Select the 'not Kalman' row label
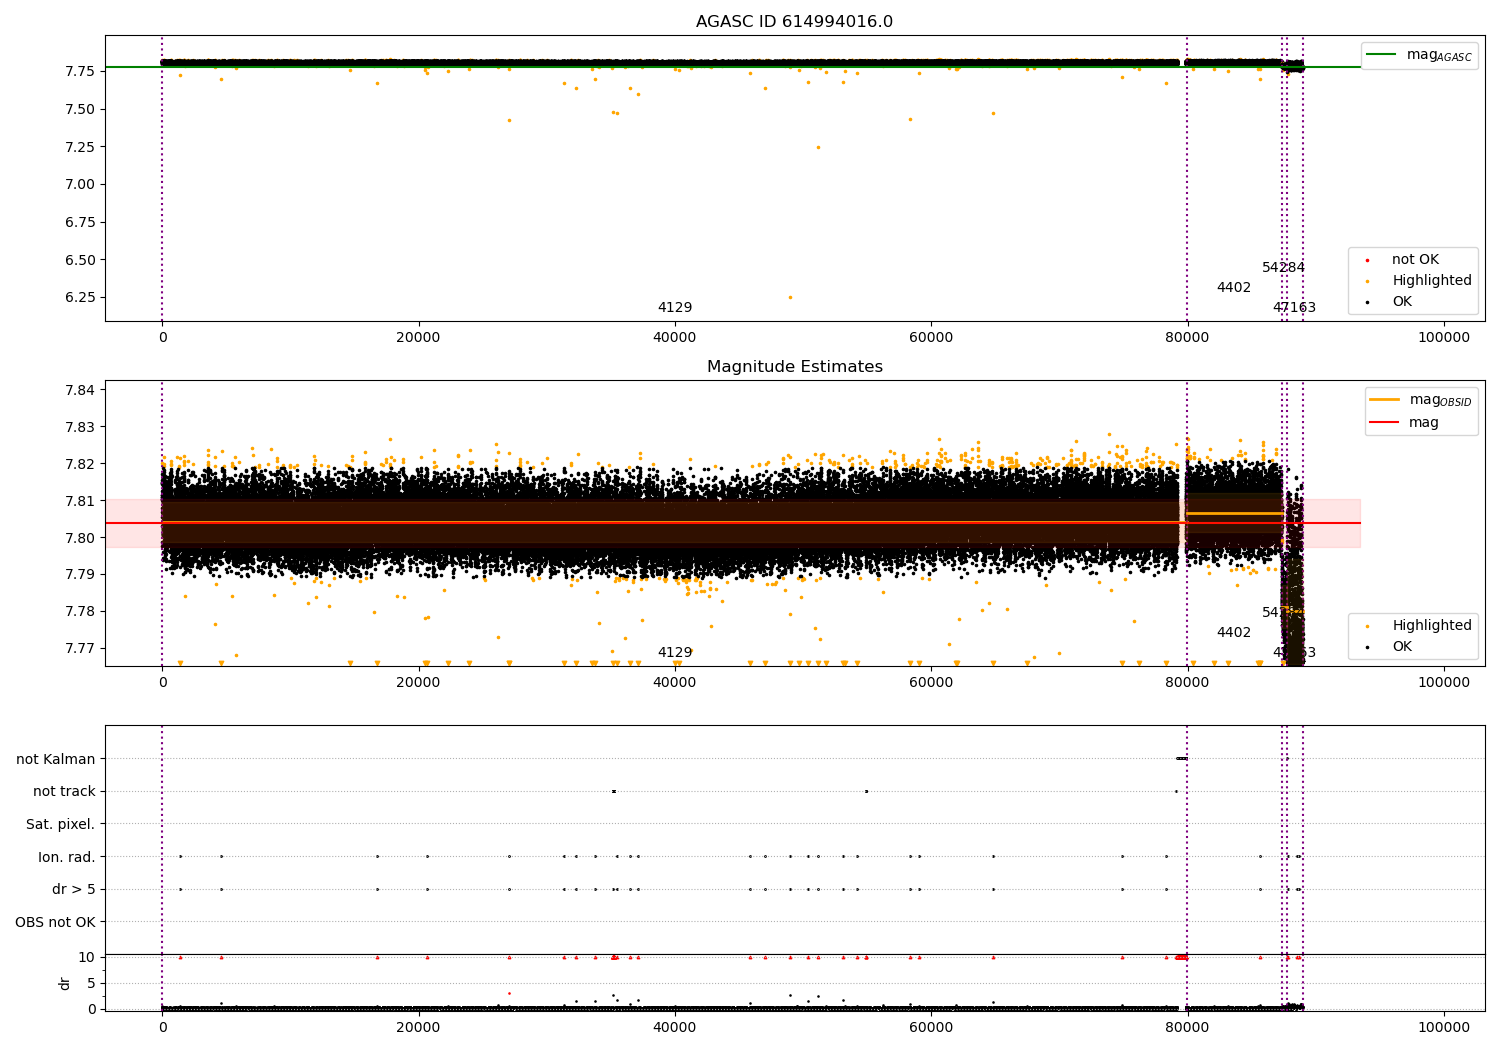This screenshot has height=1050, width=1500. click(x=55, y=759)
